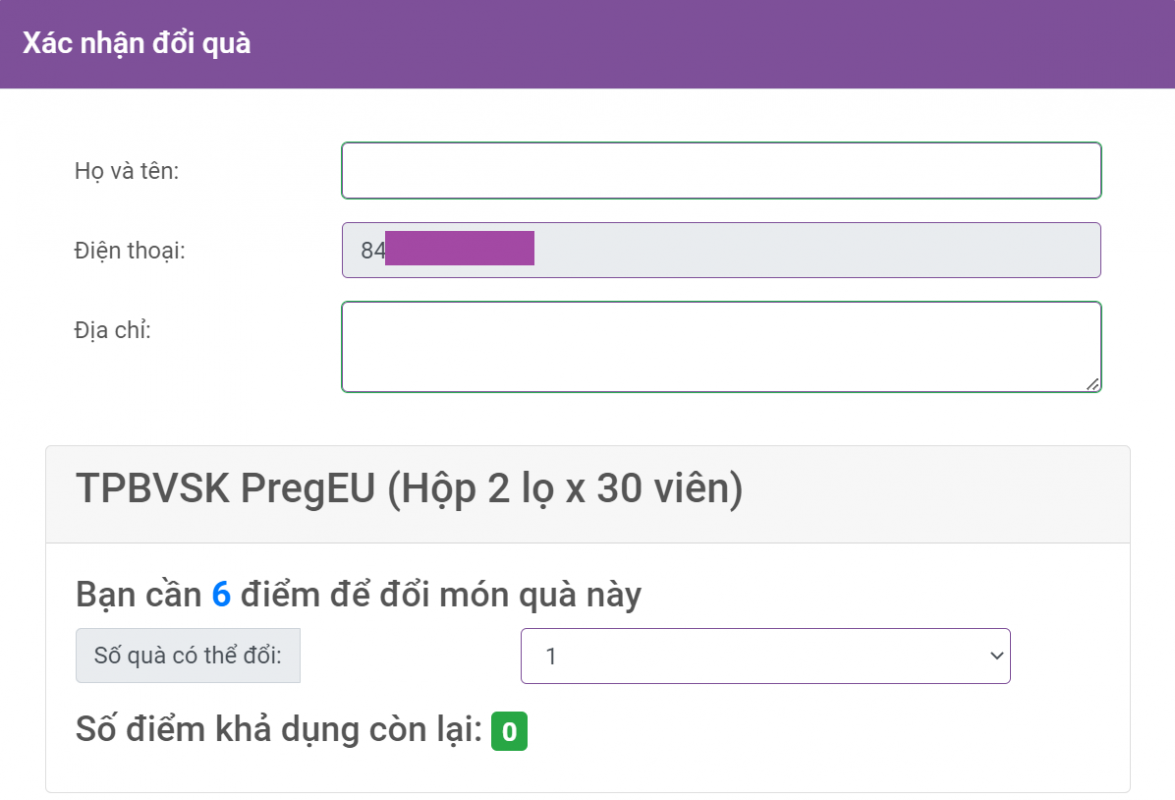Open the gift quantity dropdown showing 1
Viewport: 1175px width, 800px height.
pyautogui.click(x=765, y=656)
